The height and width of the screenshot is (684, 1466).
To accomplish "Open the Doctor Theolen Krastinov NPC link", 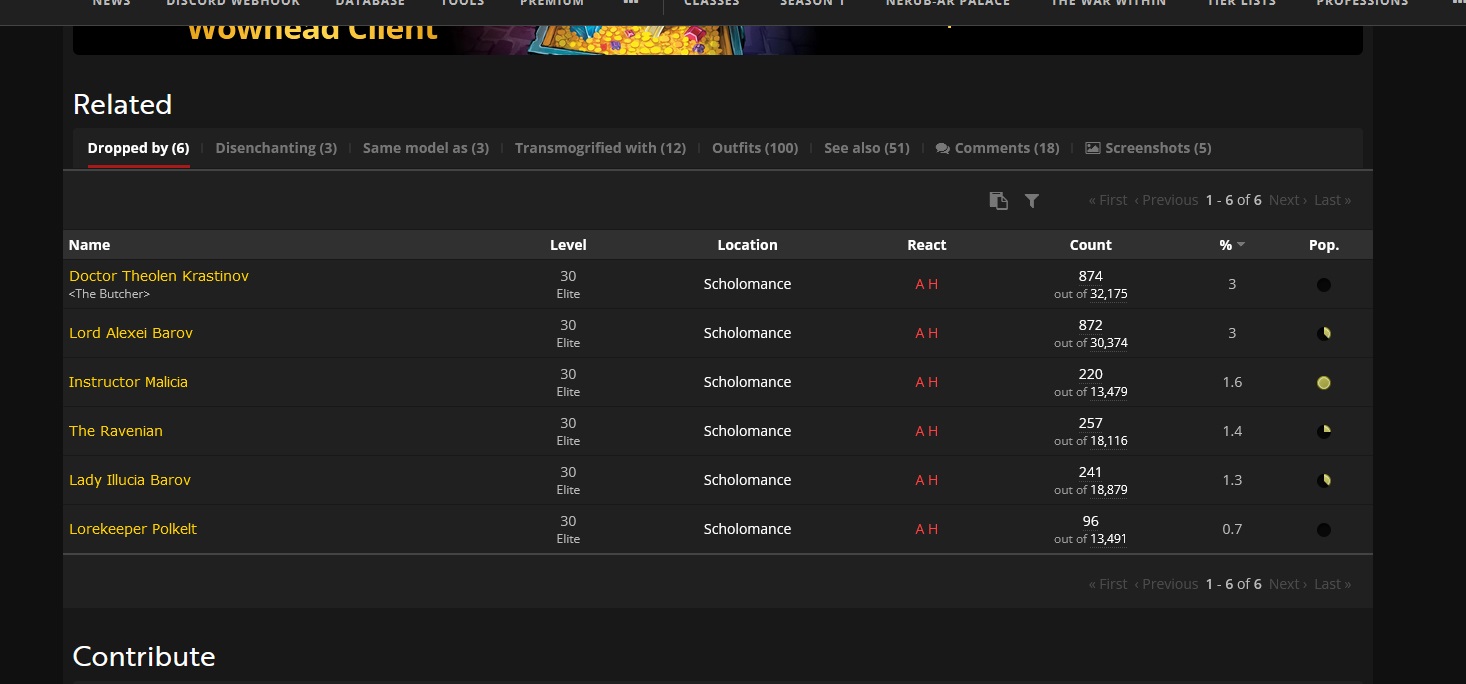I will click(x=159, y=276).
